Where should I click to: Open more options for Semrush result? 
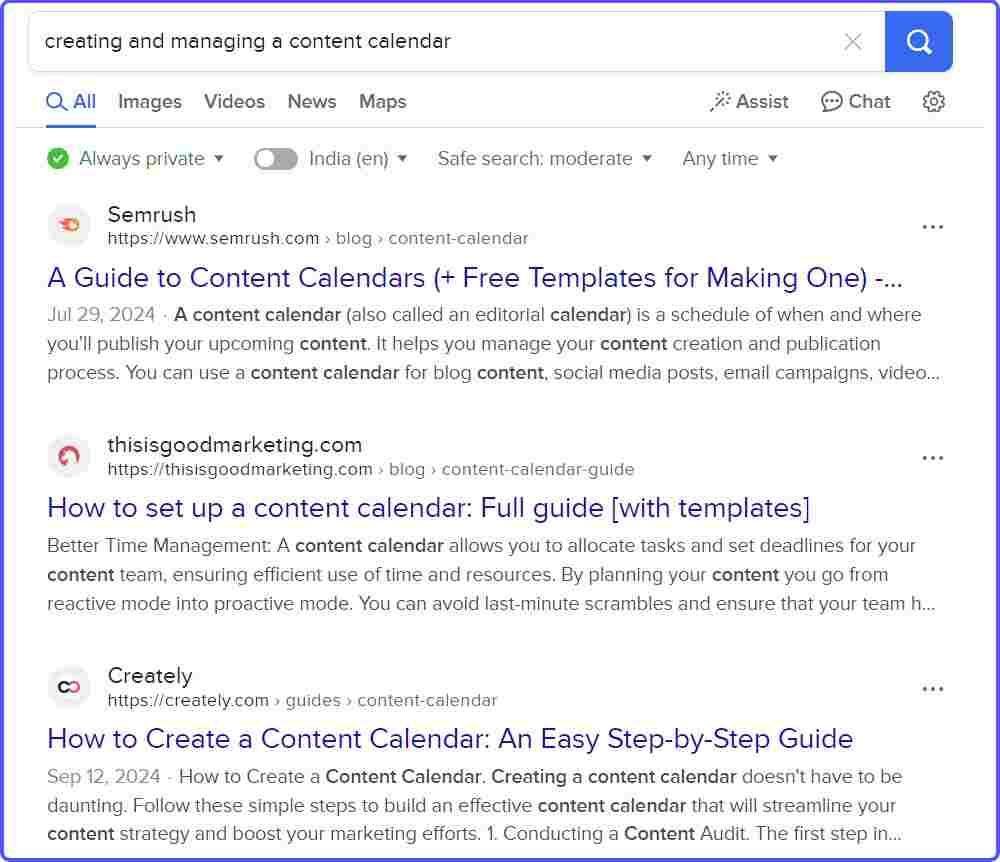pos(932,226)
